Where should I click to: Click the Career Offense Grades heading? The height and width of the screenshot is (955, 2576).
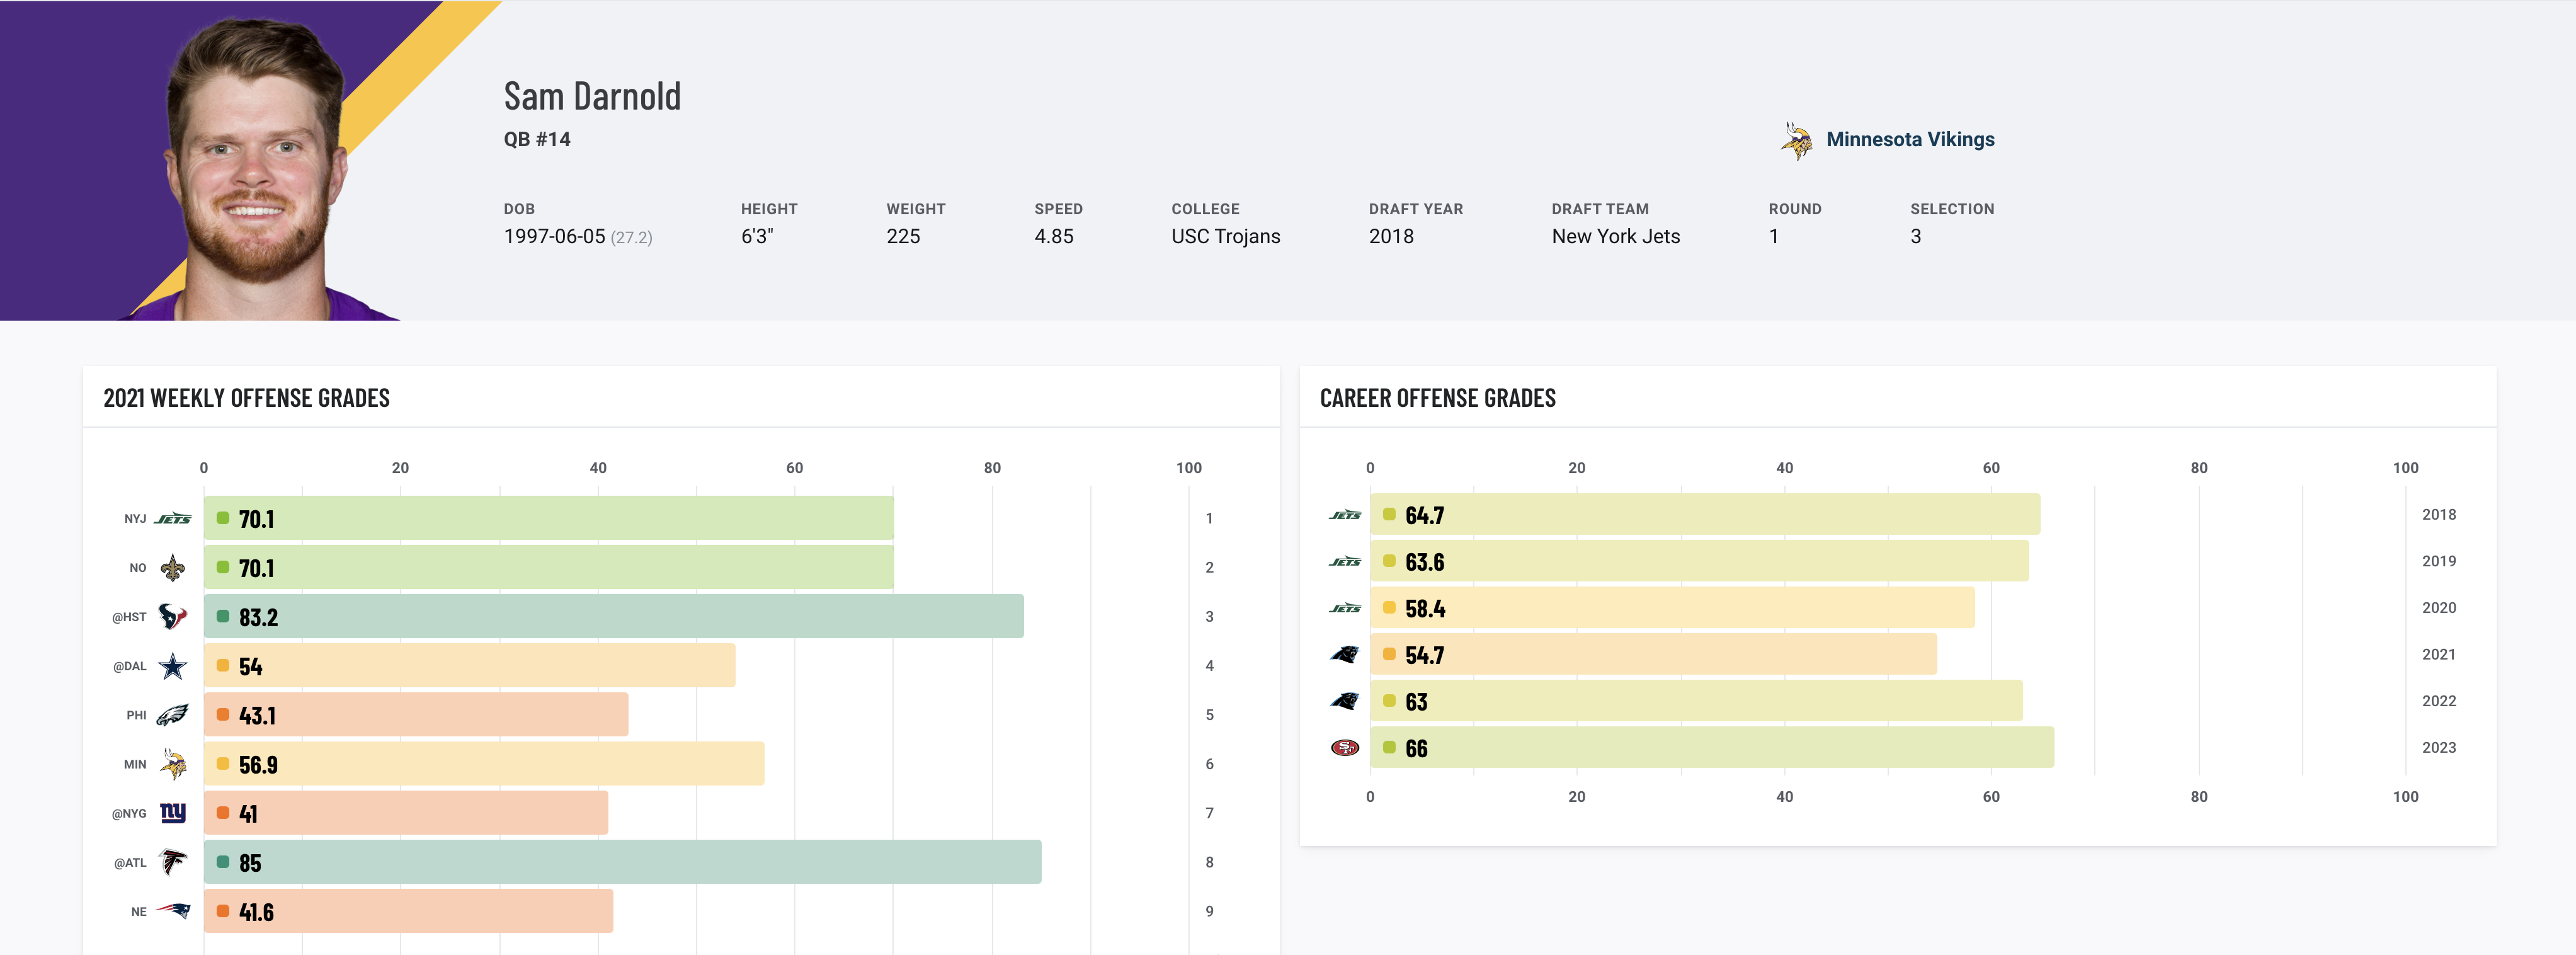pos(1437,398)
